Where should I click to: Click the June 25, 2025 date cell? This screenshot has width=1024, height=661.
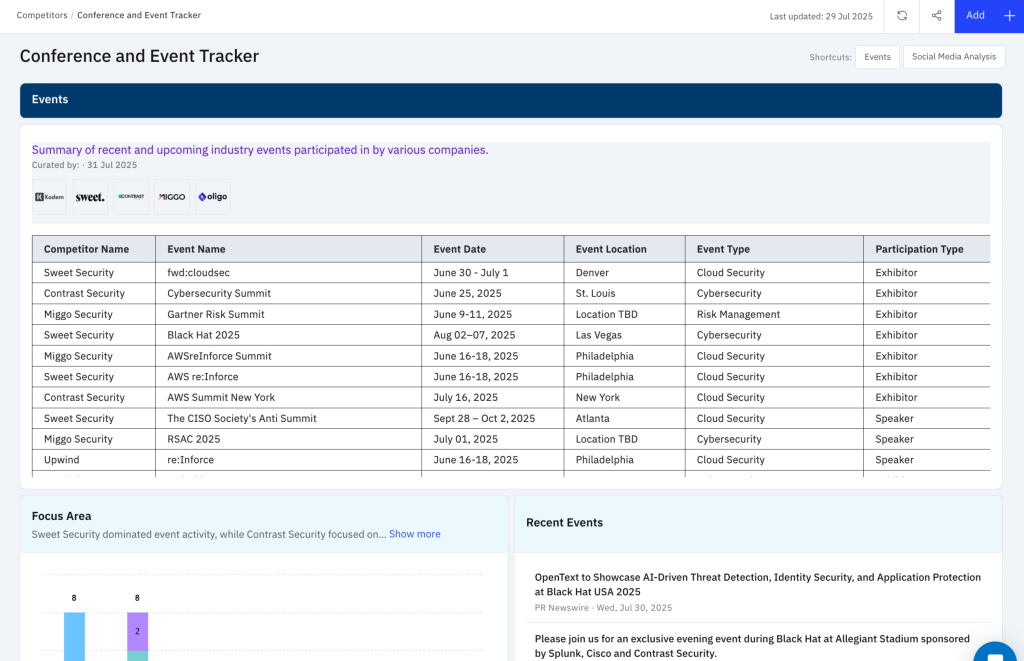pyautogui.click(x=493, y=293)
